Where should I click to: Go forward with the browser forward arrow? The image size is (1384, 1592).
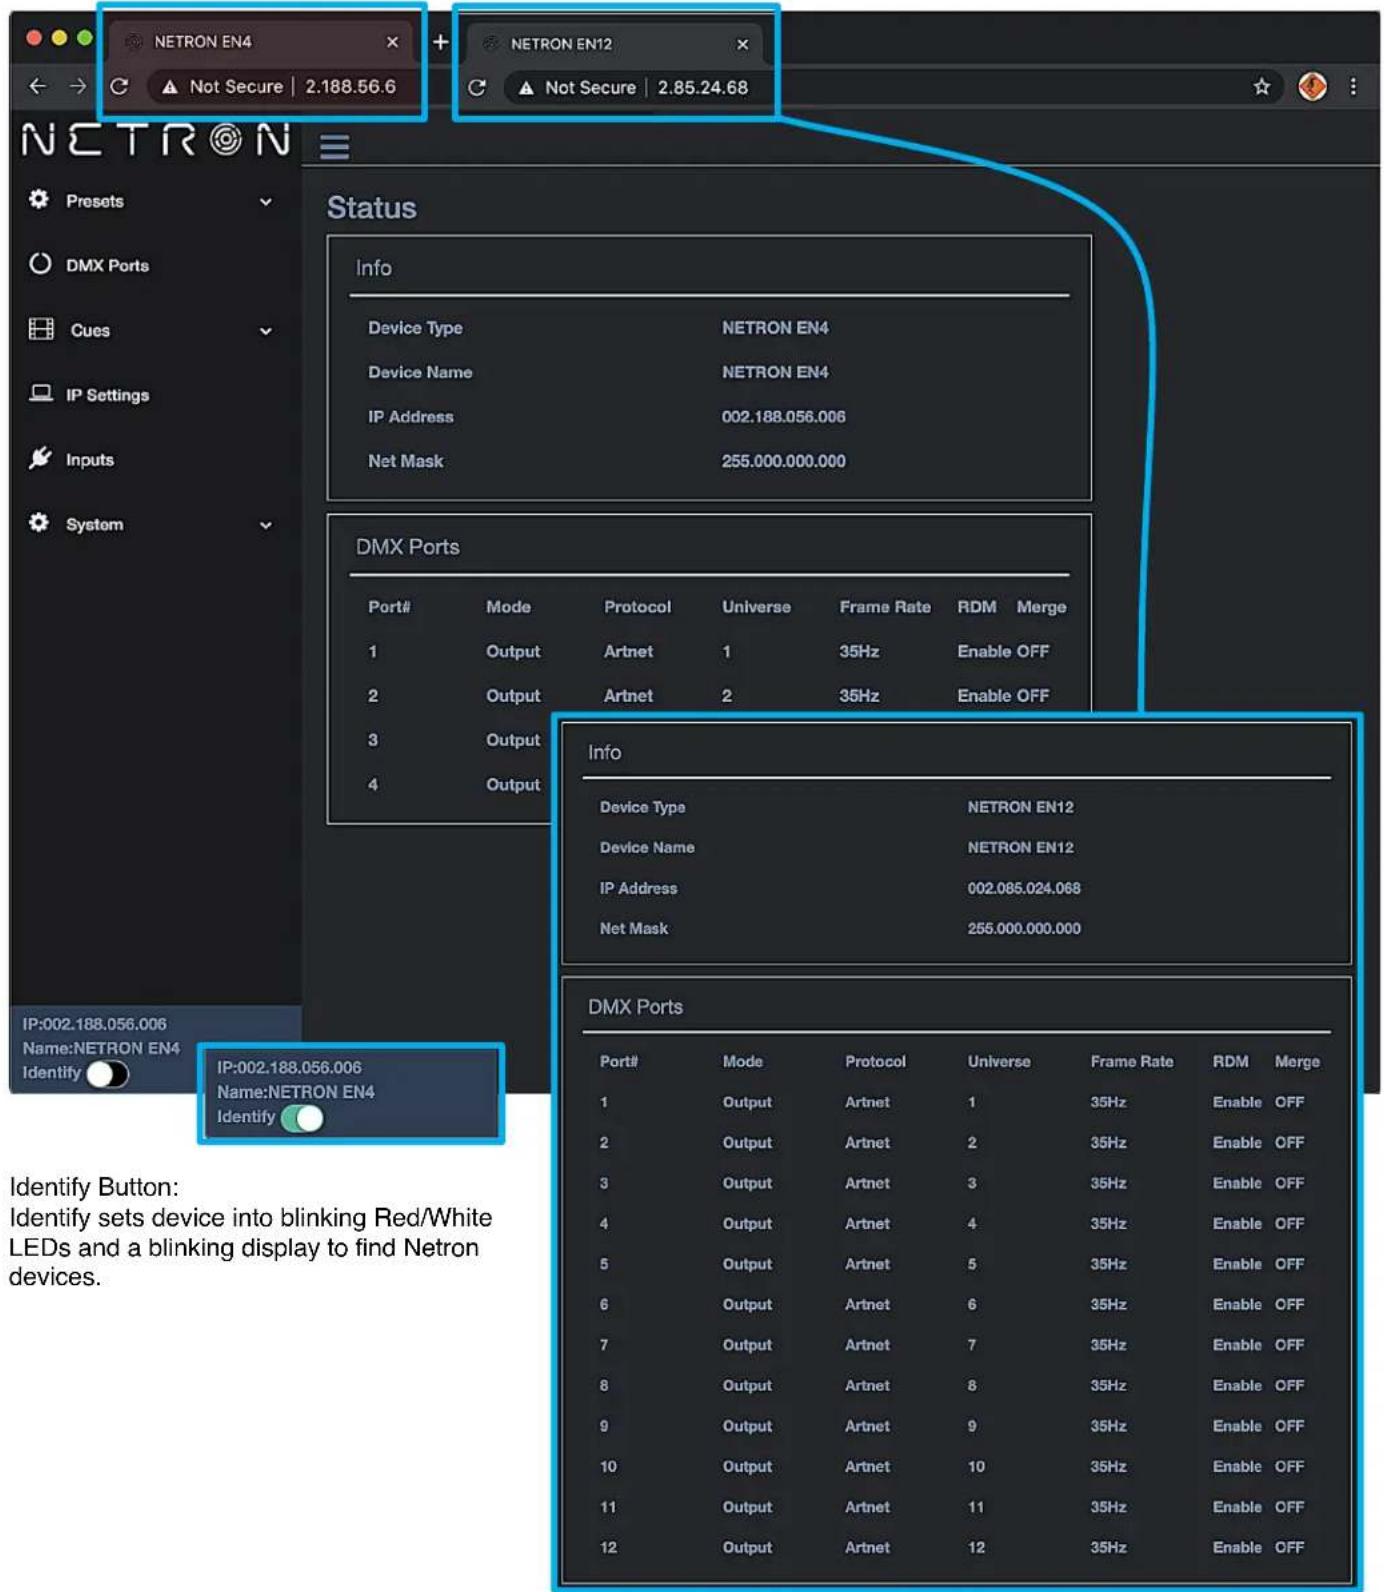[x=78, y=86]
